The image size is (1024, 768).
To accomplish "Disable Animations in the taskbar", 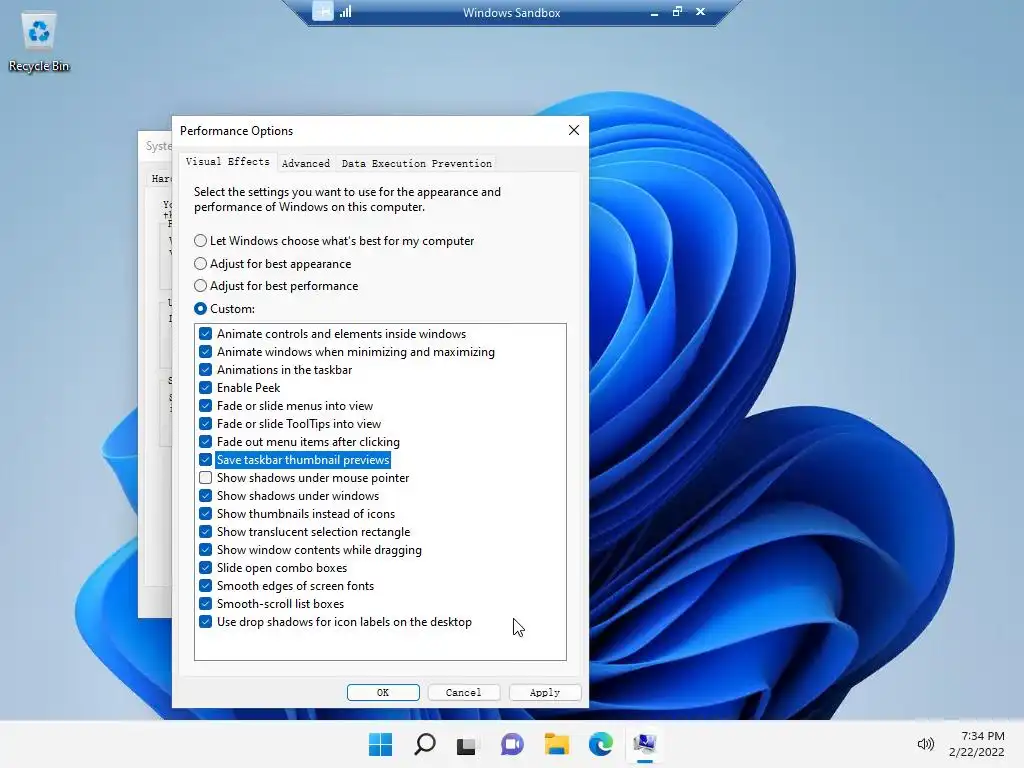I will pyautogui.click(x=205, y=370).
